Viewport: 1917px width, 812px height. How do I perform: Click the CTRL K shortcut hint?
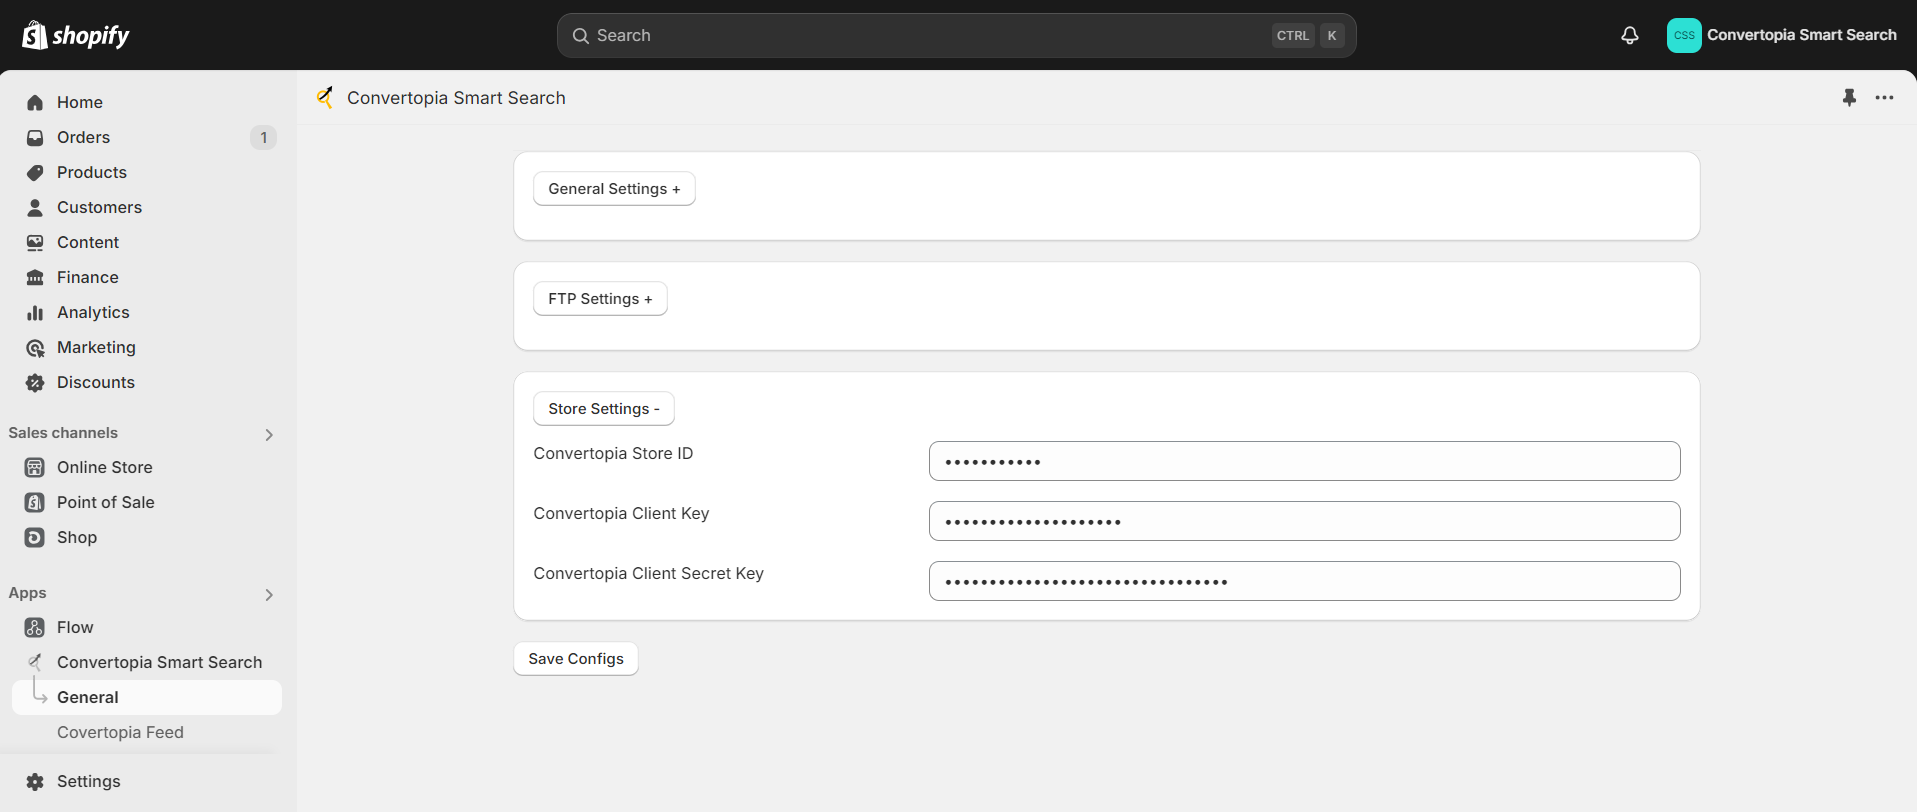(1308, 35)
